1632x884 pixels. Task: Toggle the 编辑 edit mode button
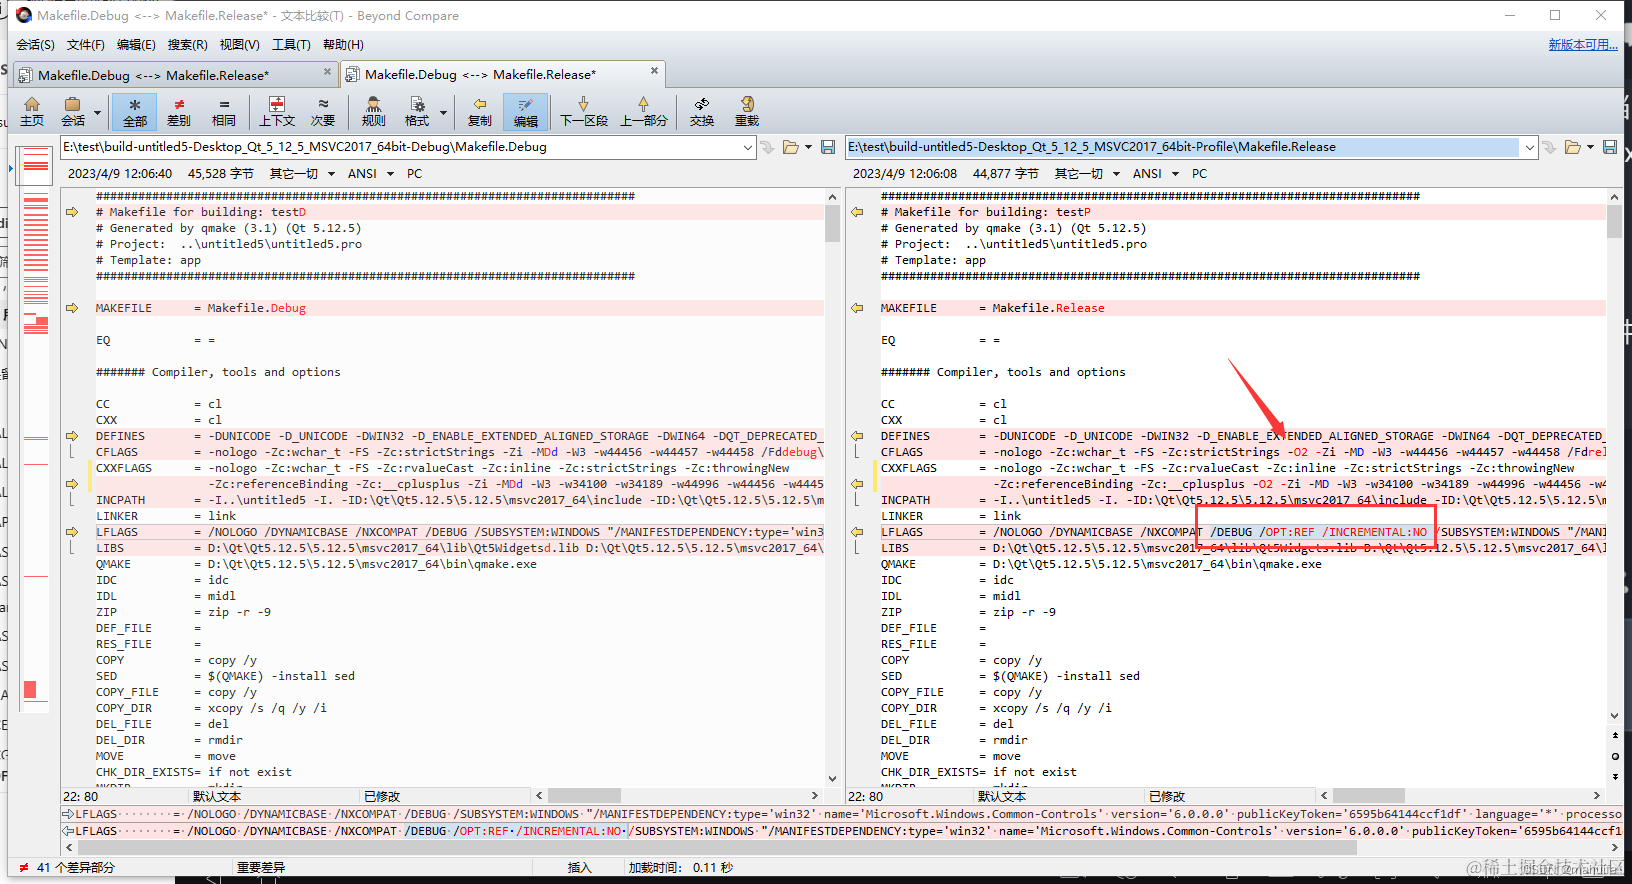click(x=525, y=111)
